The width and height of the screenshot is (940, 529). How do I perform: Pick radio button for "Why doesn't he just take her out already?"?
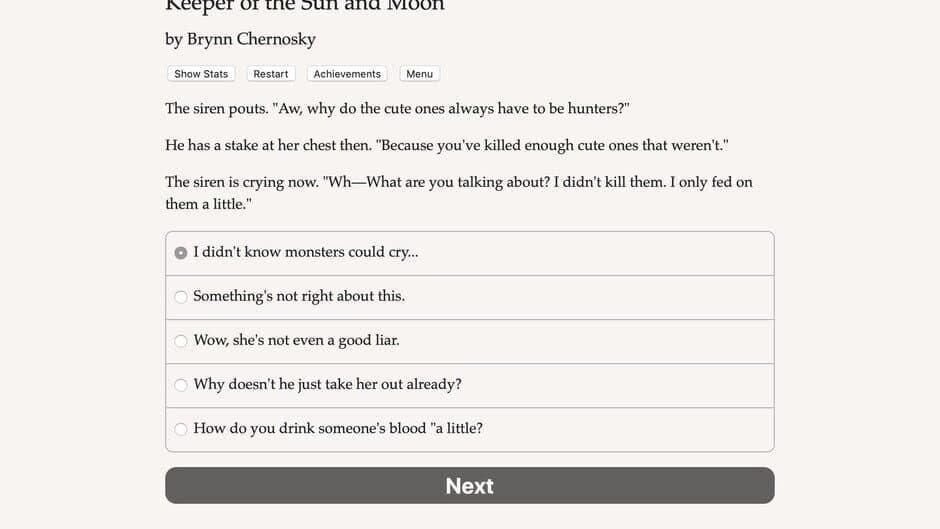coord(181,385)
